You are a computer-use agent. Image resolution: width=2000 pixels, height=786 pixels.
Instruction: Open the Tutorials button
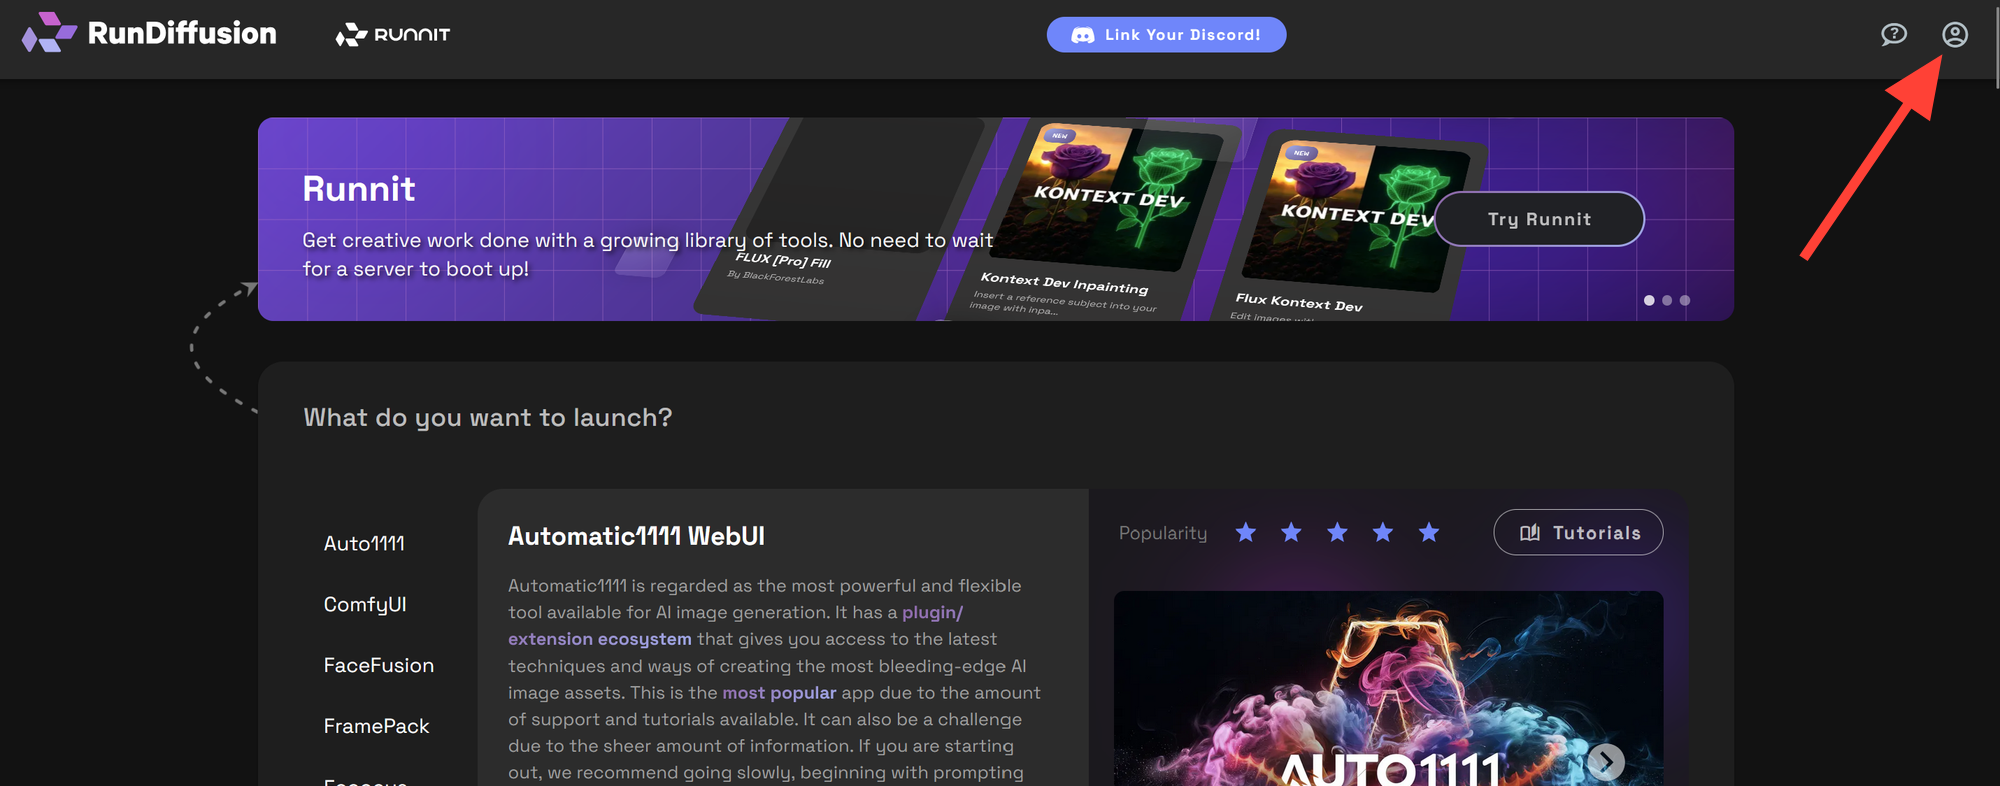(x=1578, y=533)
